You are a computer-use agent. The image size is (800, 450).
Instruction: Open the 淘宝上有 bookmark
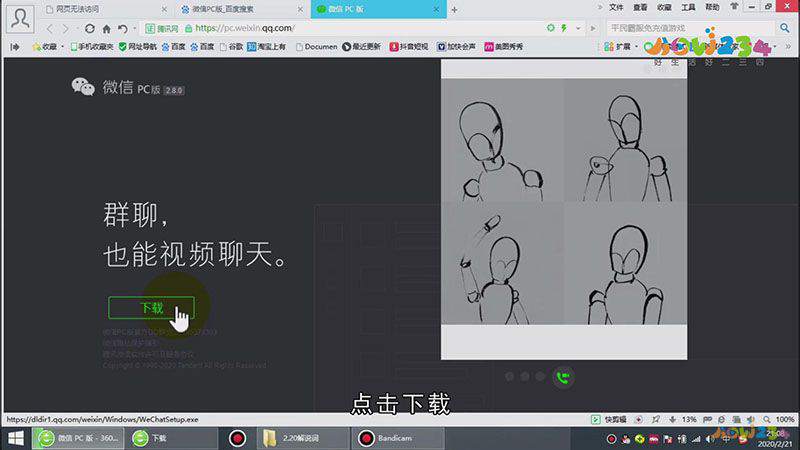point(266,46)
